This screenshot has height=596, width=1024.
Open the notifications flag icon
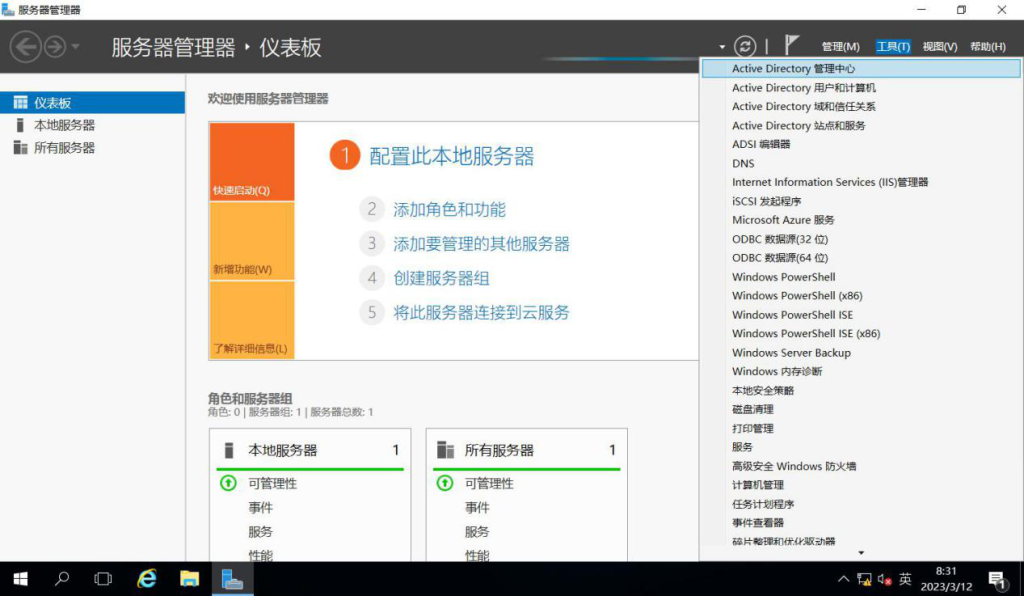click(792, 45)
